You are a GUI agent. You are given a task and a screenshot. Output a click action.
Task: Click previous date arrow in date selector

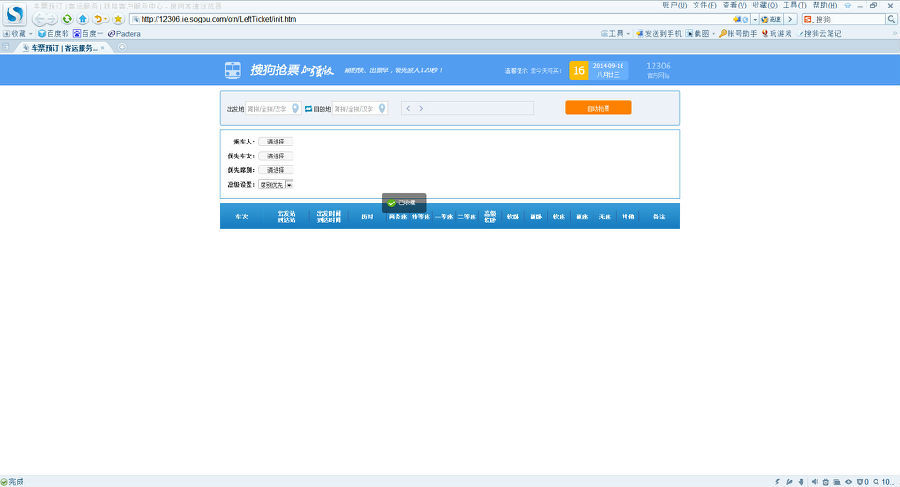(x=408, y=108)
